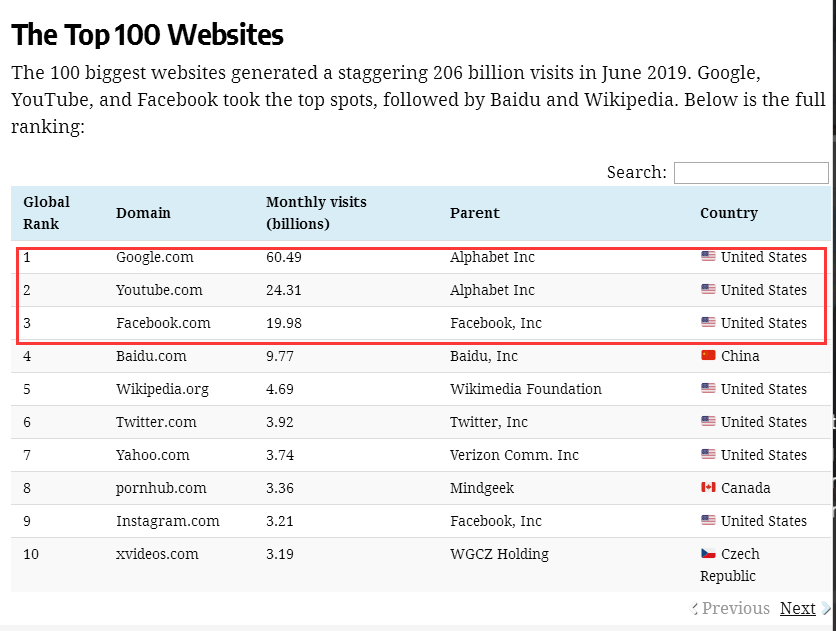
Task: Focus the Search input field
Action: (x=751, y=173)
